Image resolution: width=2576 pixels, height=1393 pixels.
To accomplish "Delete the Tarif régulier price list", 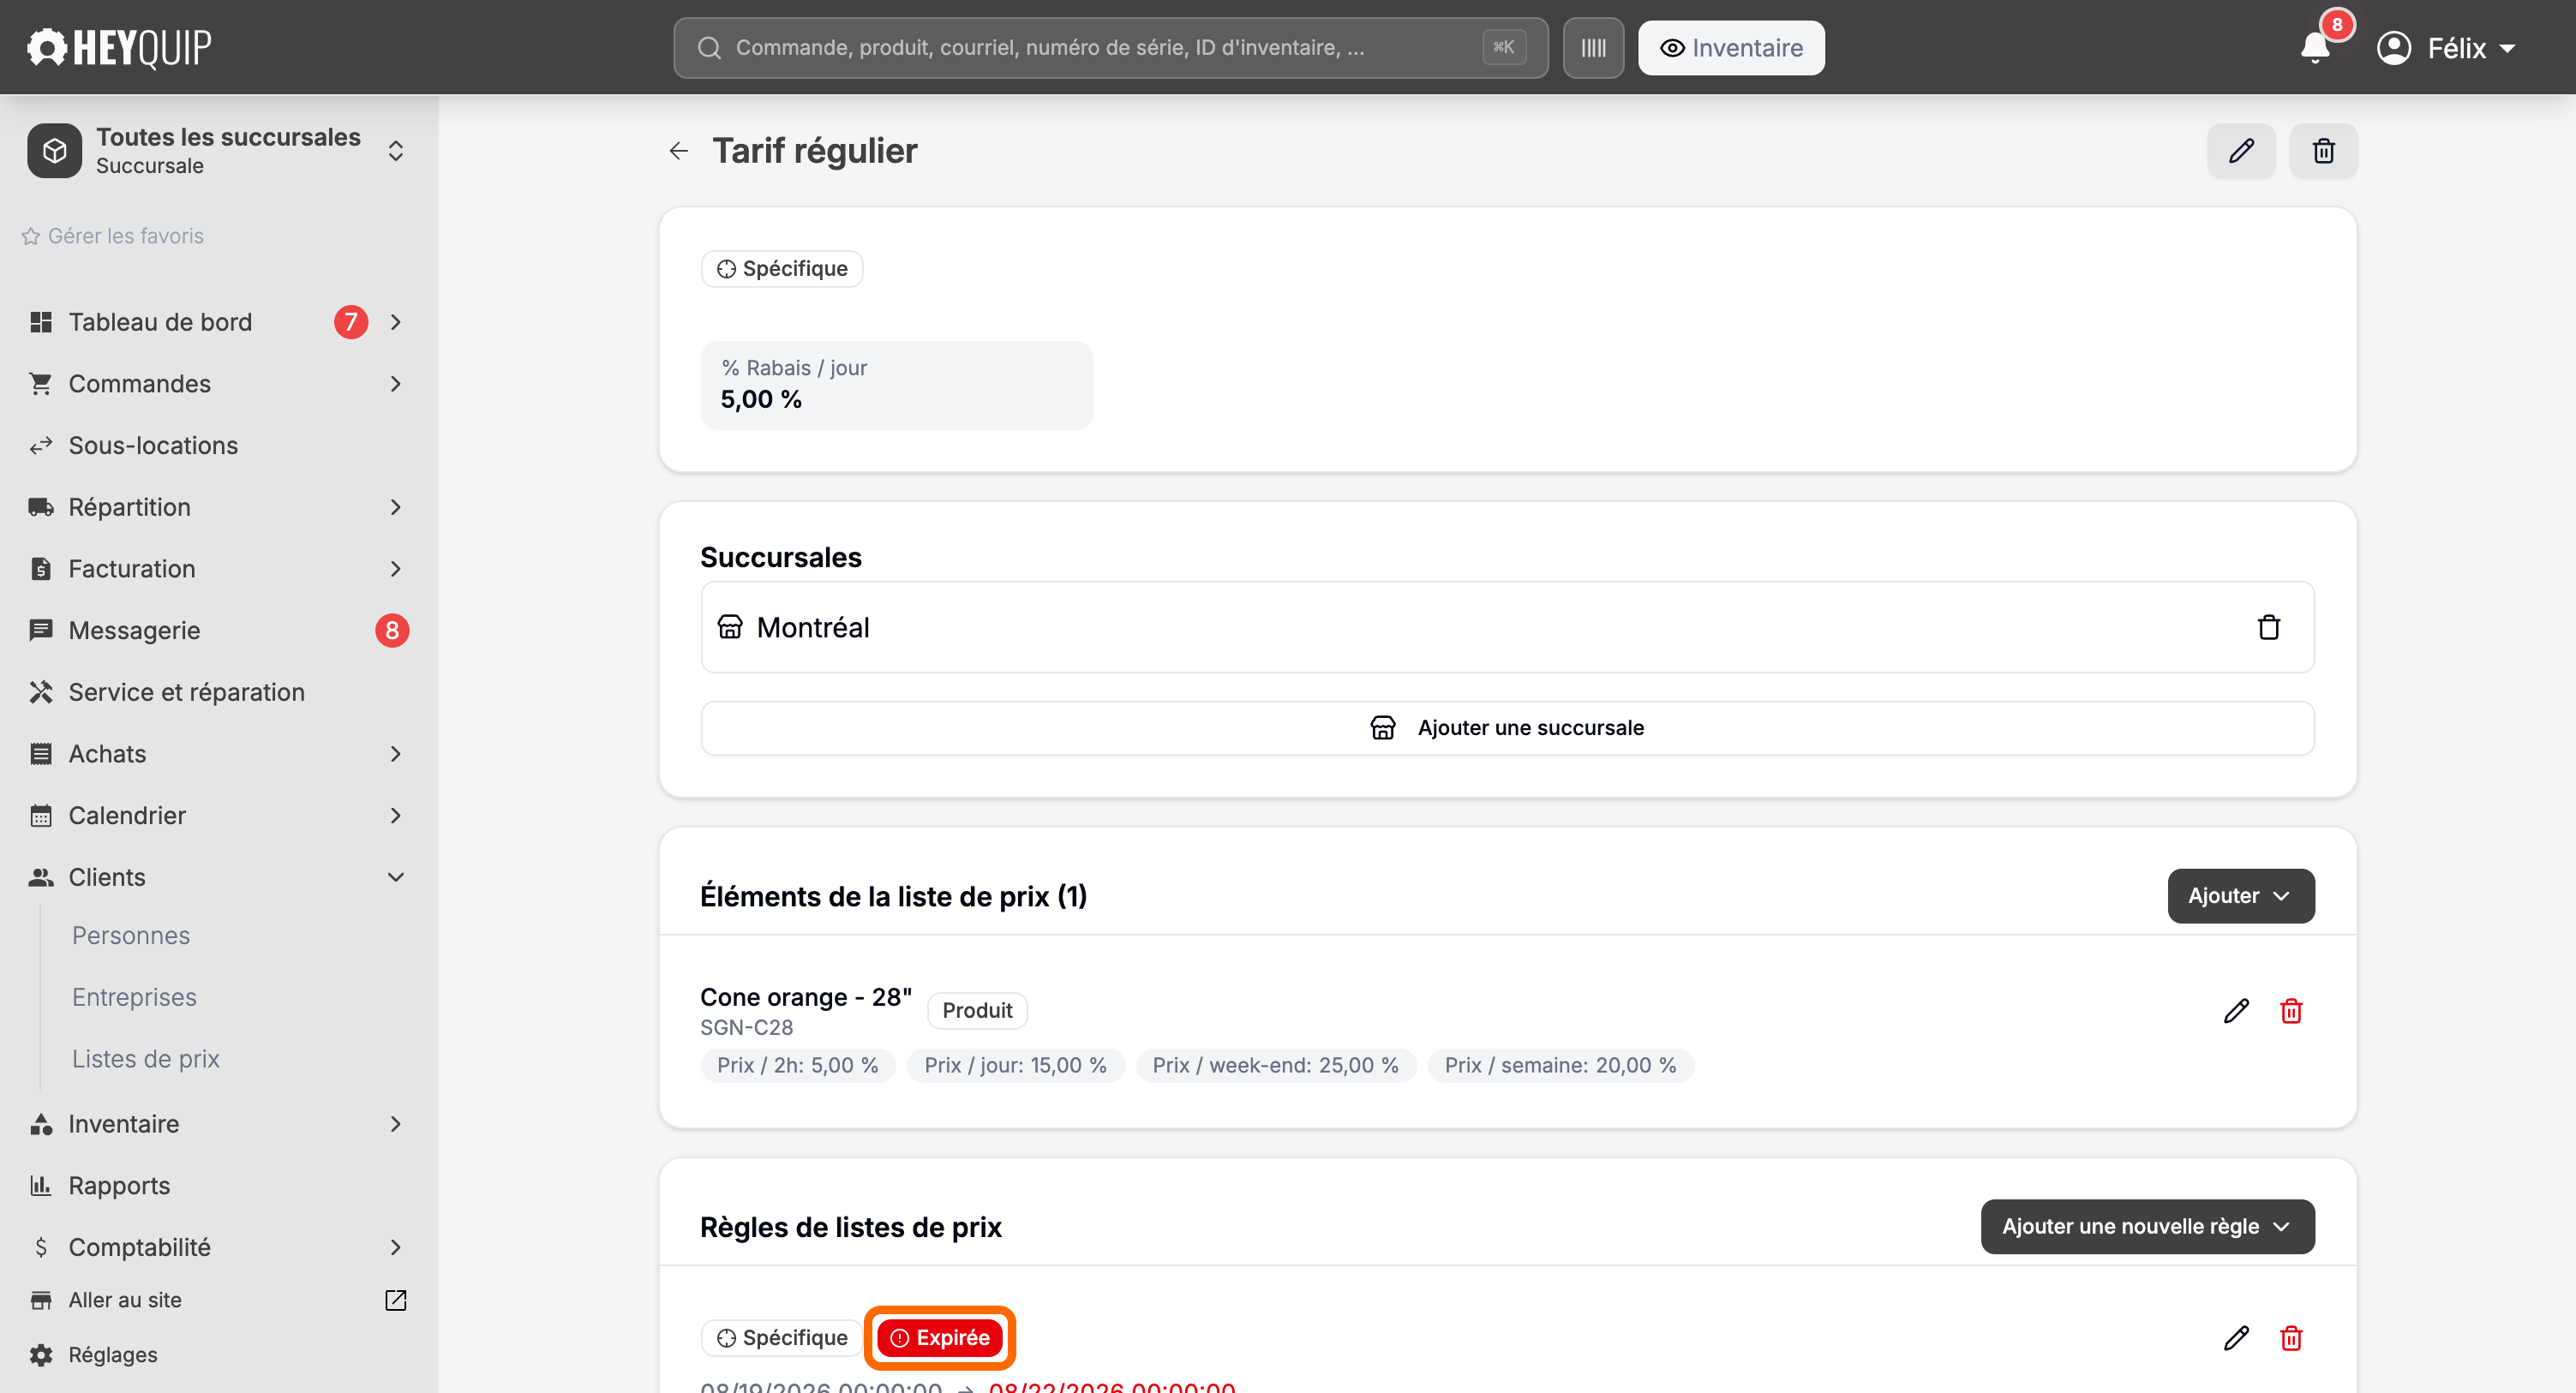I will coord(2323,151).
